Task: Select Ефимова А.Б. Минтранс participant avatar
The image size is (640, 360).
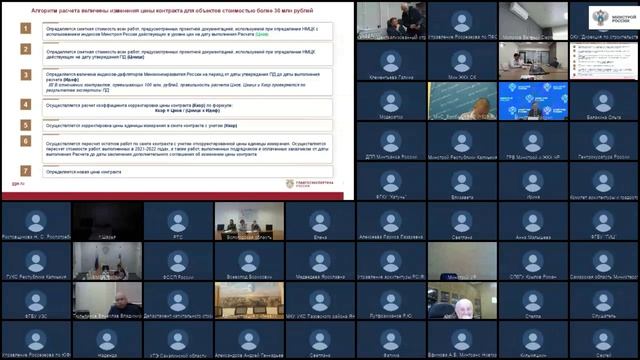Action: tap(462, 341)
